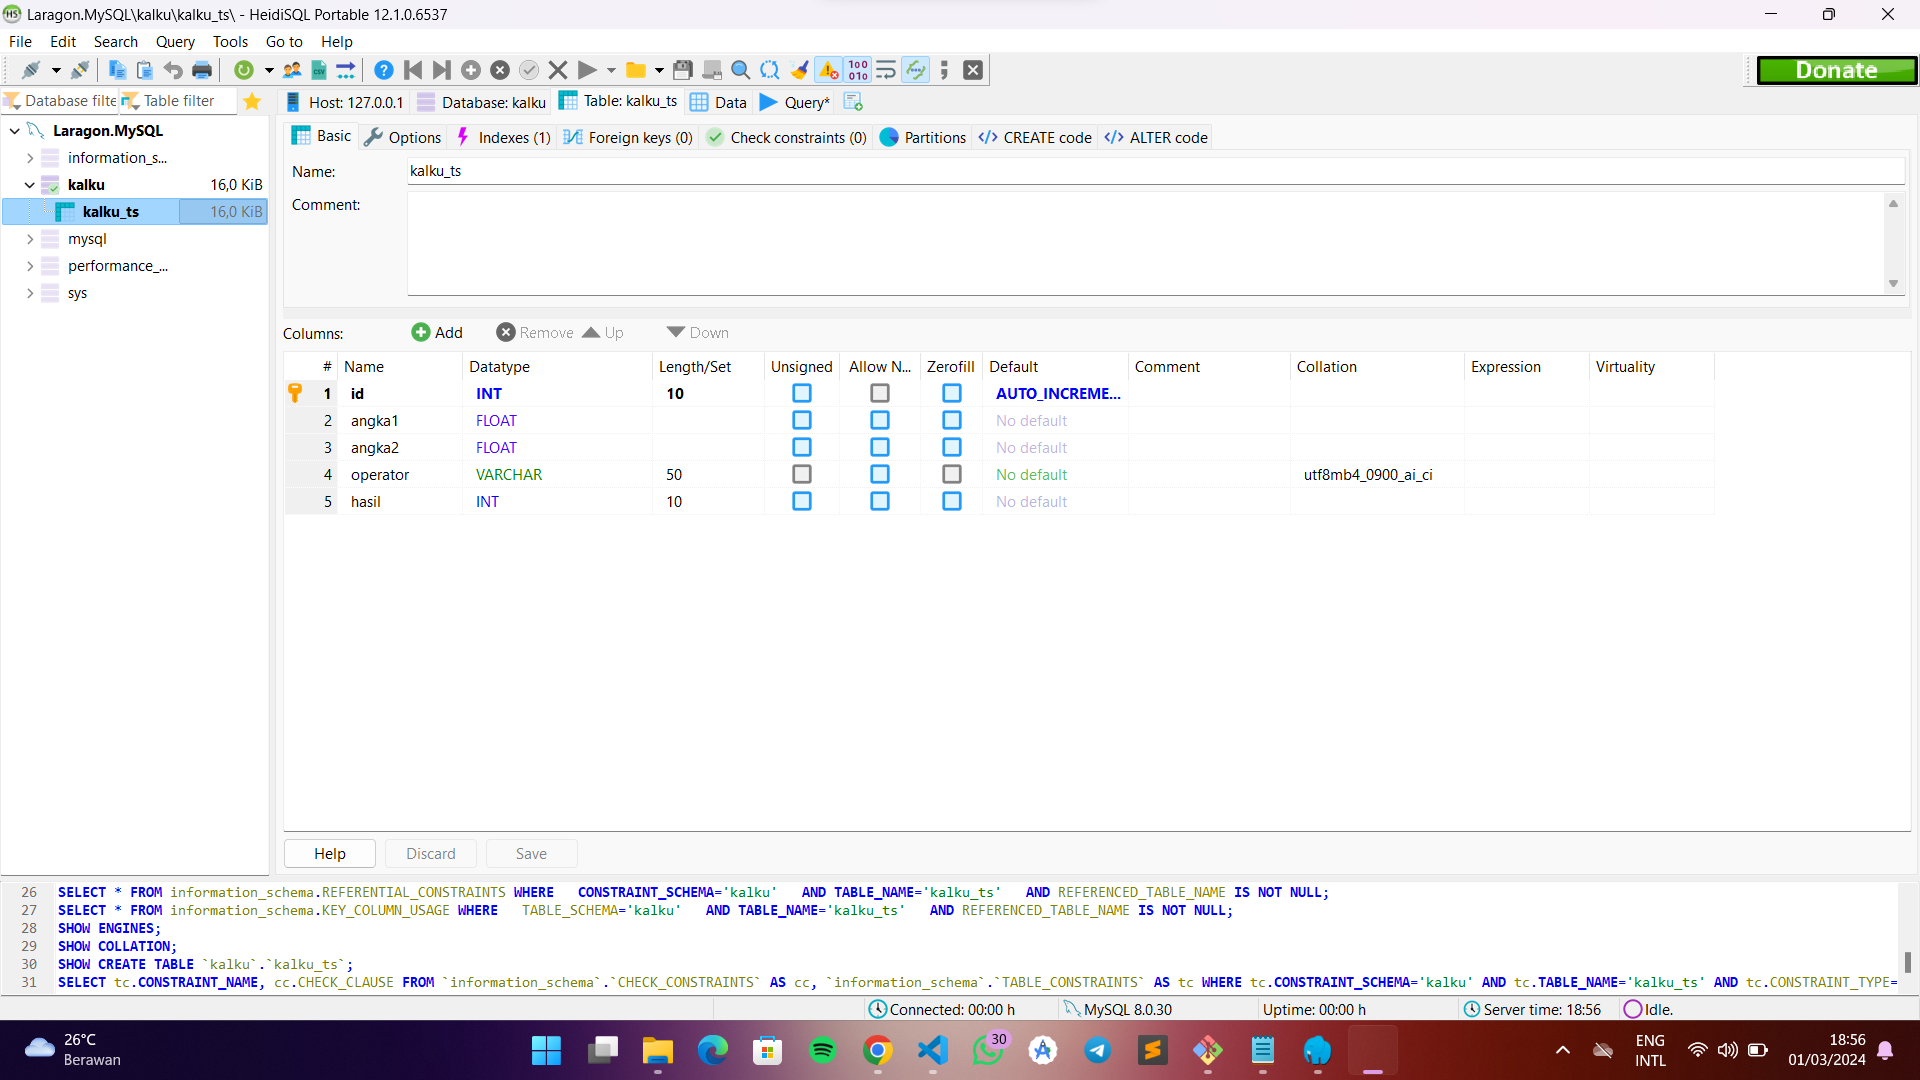
Task: Click the binary 100/010 icon
Action: pyautogui.click(x=858, y=70)
